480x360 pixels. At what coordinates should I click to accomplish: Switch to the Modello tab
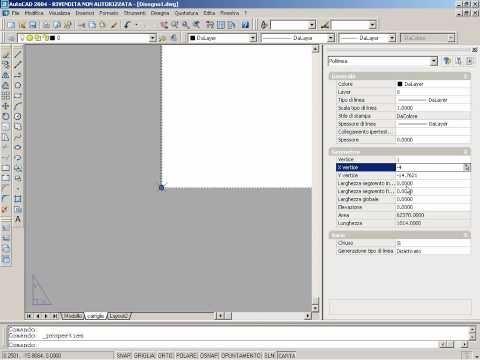point(73,316)
